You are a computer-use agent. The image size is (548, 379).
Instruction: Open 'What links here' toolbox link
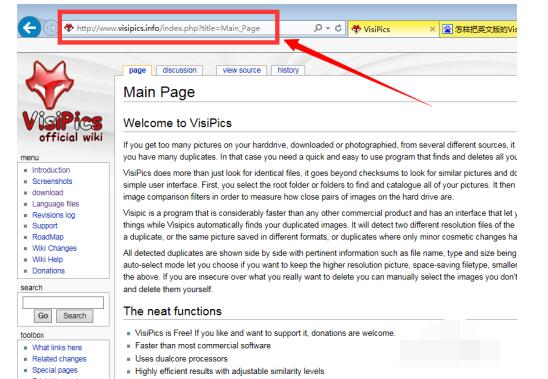click(57, 348)
